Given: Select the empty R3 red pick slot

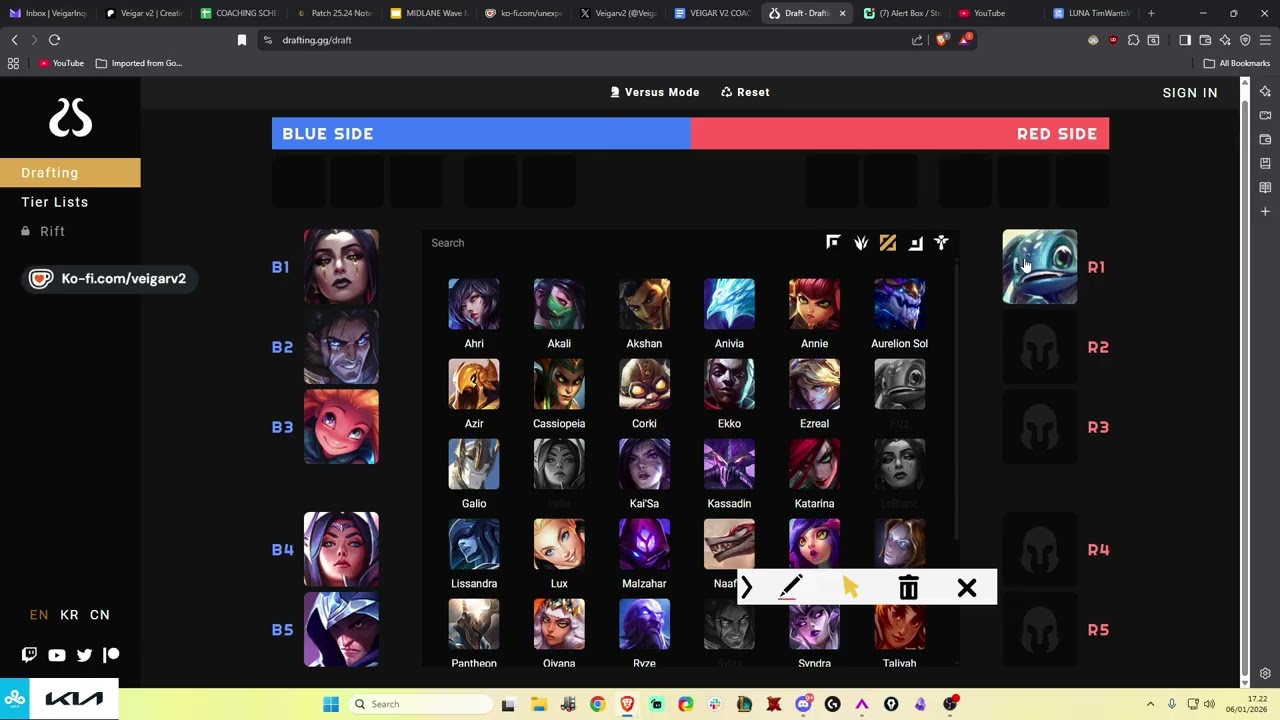Looking at the screenshot, I should [x=1040, y=427].
